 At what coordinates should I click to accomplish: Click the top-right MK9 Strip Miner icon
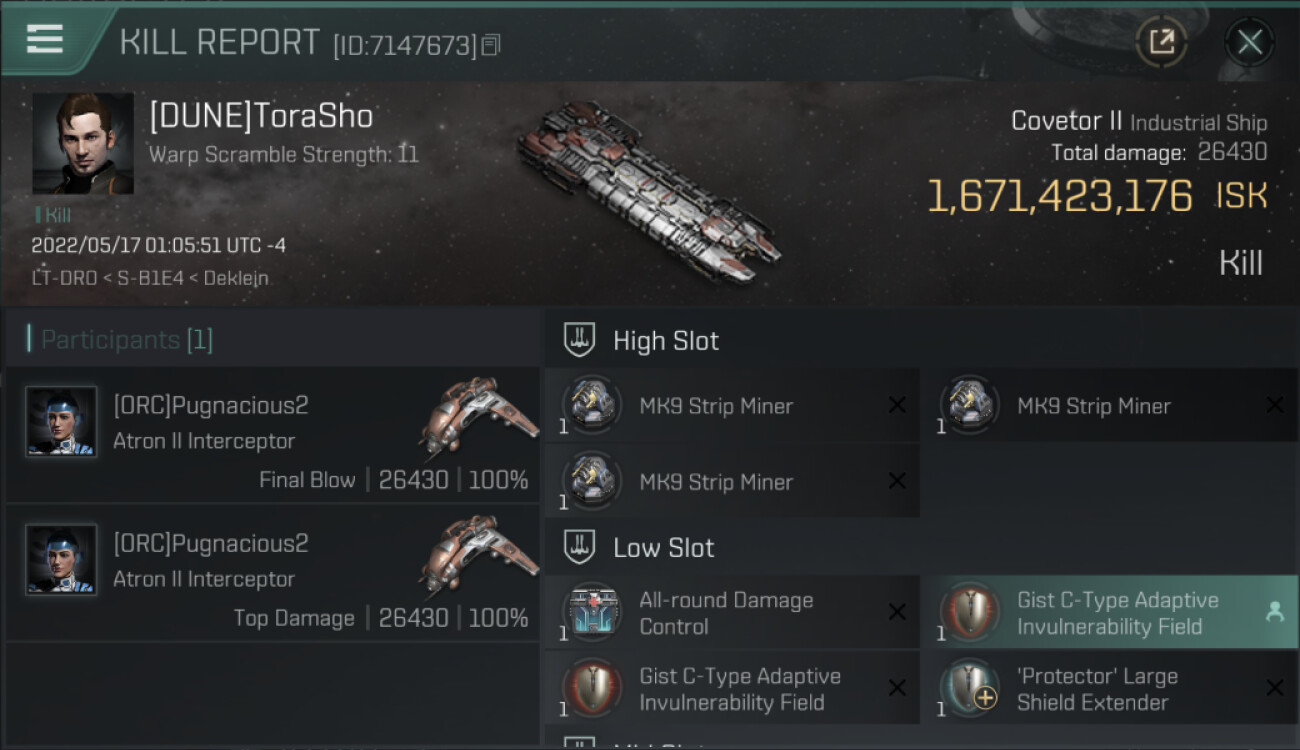click(969, 406)
